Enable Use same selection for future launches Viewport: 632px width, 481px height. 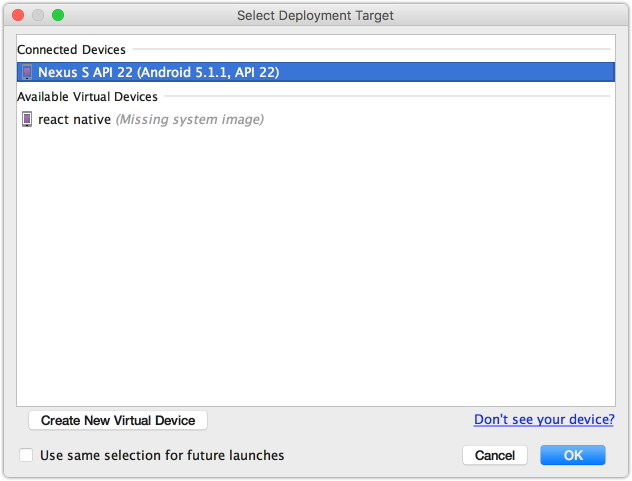[x=26, y=455]
